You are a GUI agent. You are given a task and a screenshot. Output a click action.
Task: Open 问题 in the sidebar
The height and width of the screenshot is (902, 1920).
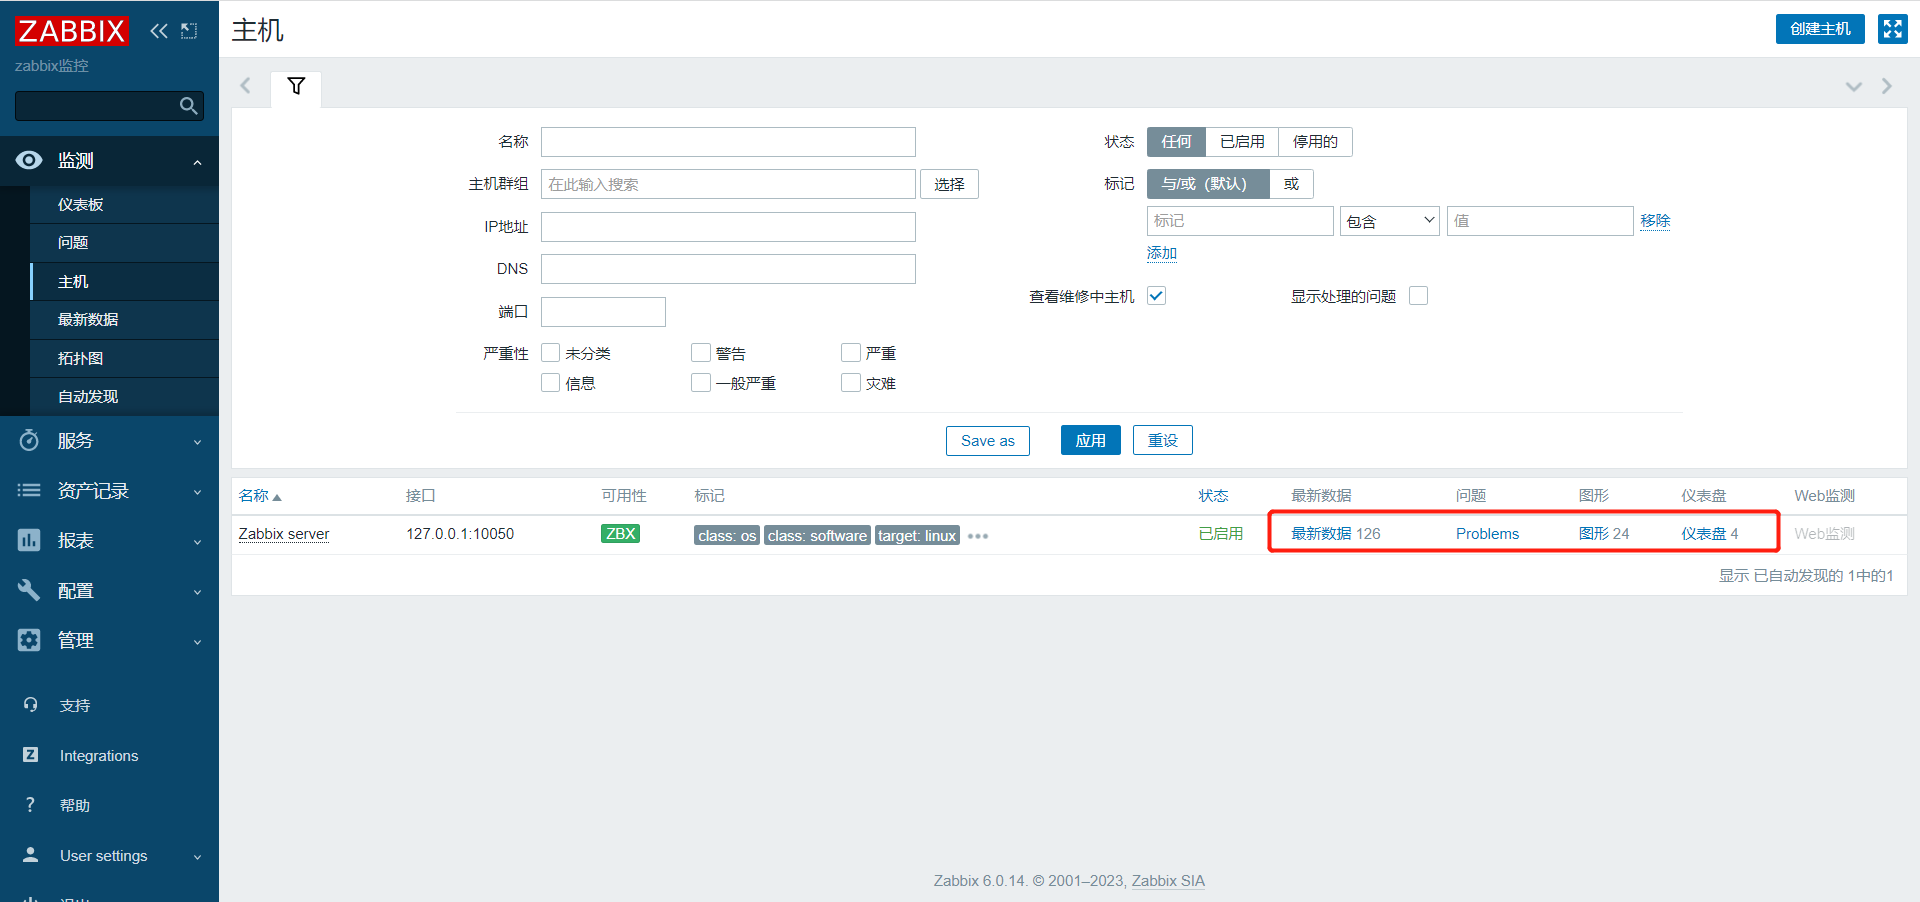pyautogui.click(x=124, y=243)
